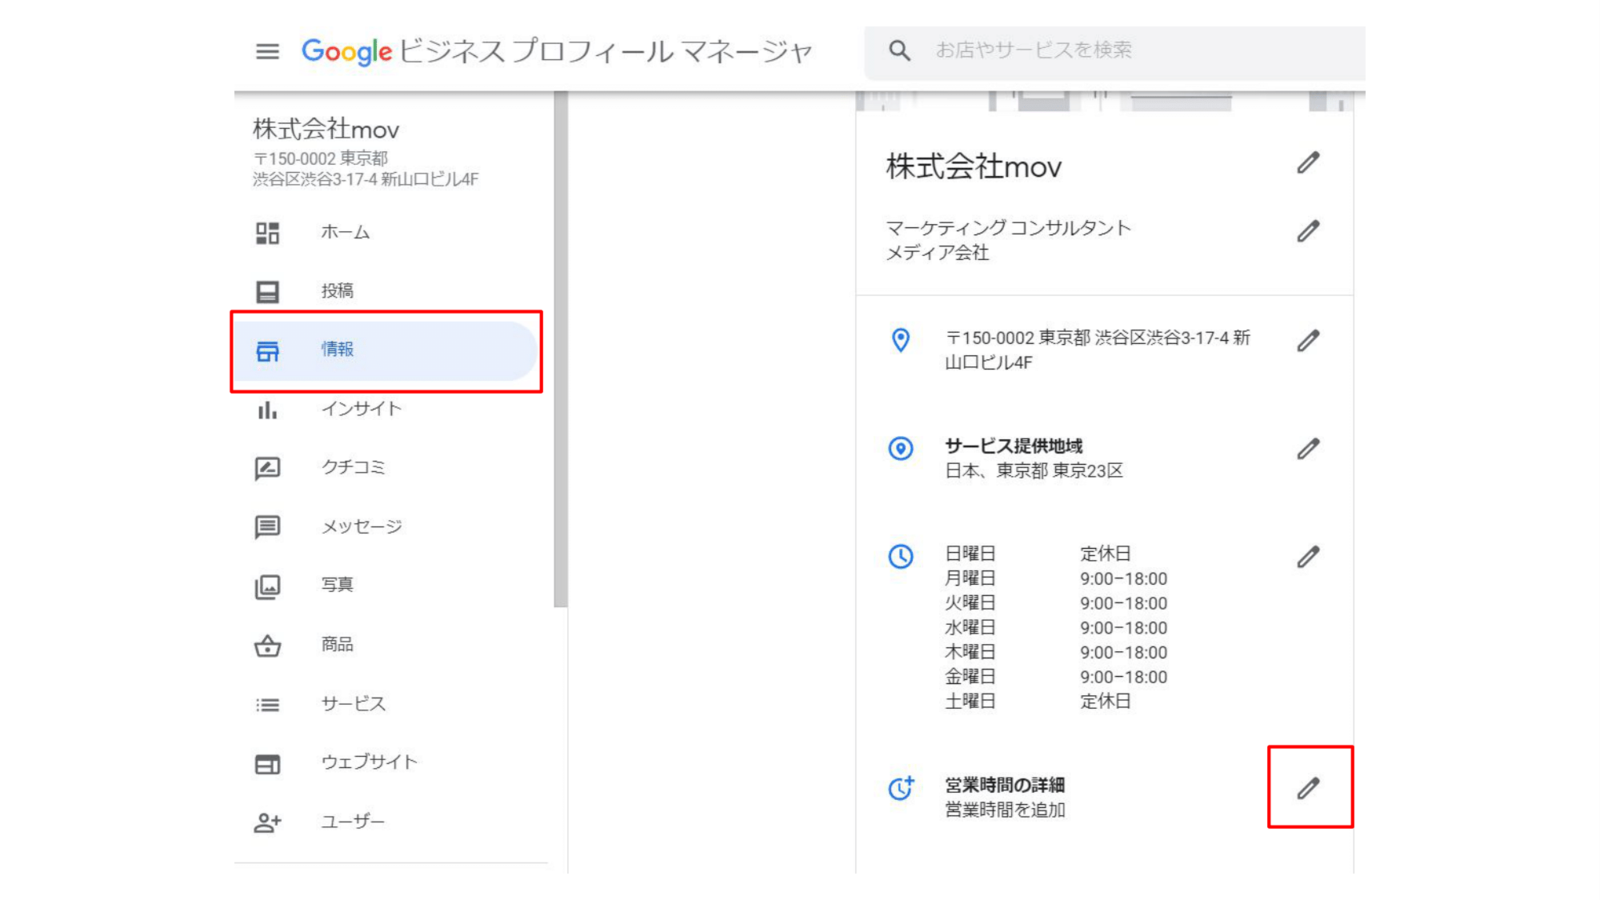Image resolution: width=1600 pixels, height=900 pixels.
Task: Click the ホーム dashboard icon
Action: pyautogui.click(x=267, y=233)
